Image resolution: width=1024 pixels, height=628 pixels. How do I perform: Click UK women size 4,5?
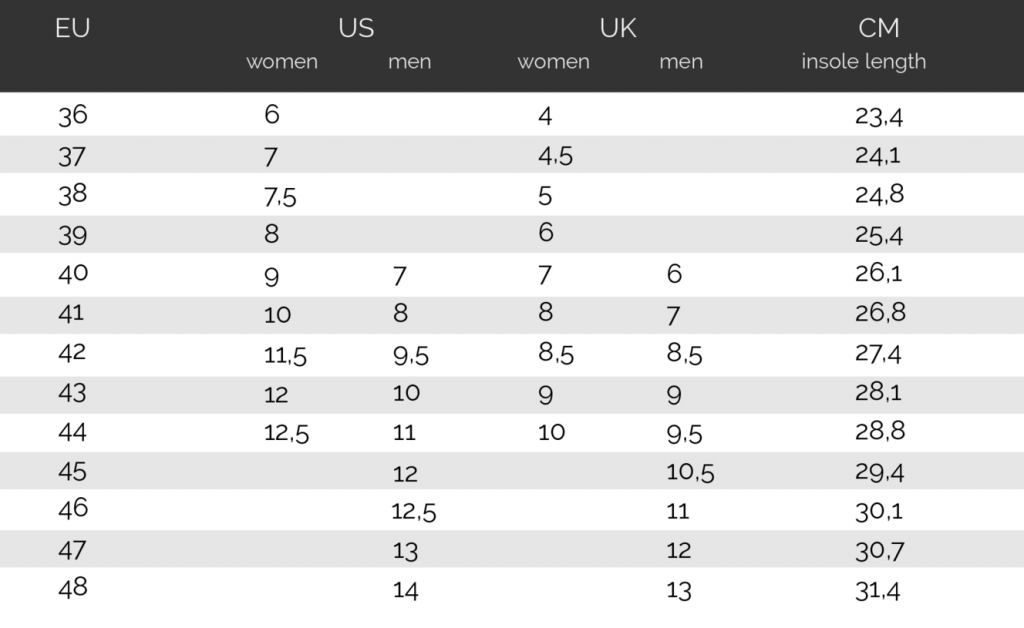point(555,156)
